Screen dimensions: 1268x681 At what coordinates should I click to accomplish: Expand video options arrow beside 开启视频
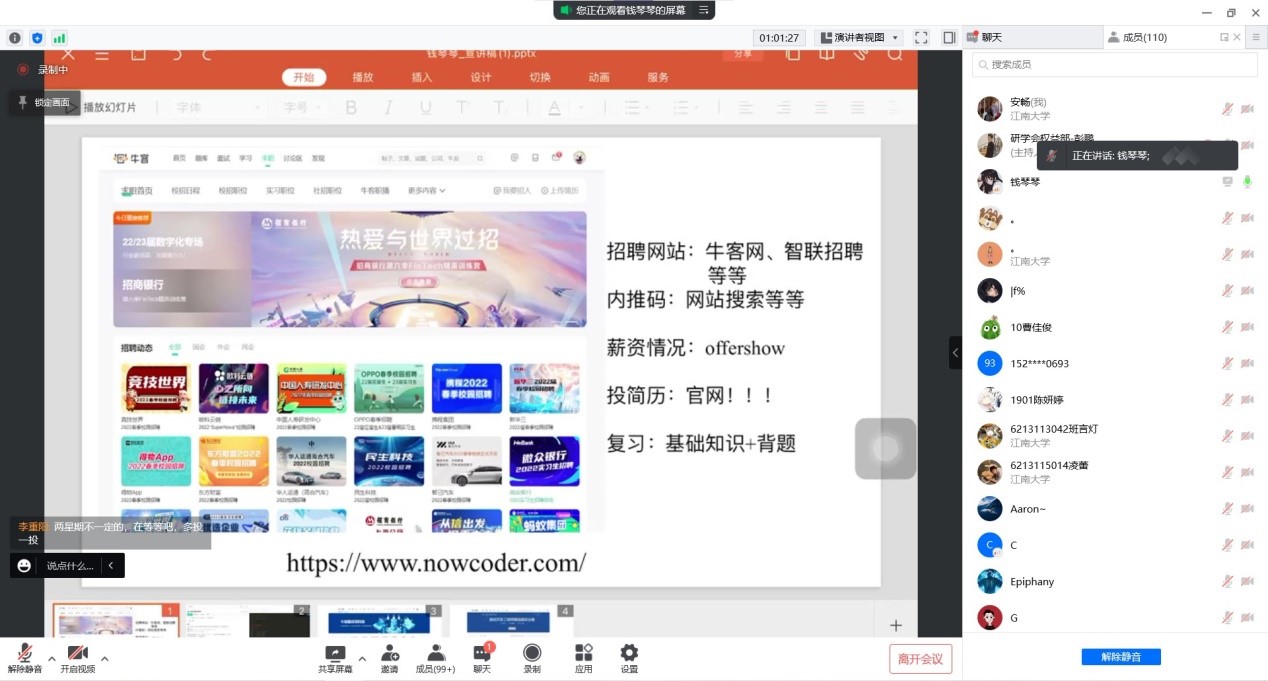(104, 658)
